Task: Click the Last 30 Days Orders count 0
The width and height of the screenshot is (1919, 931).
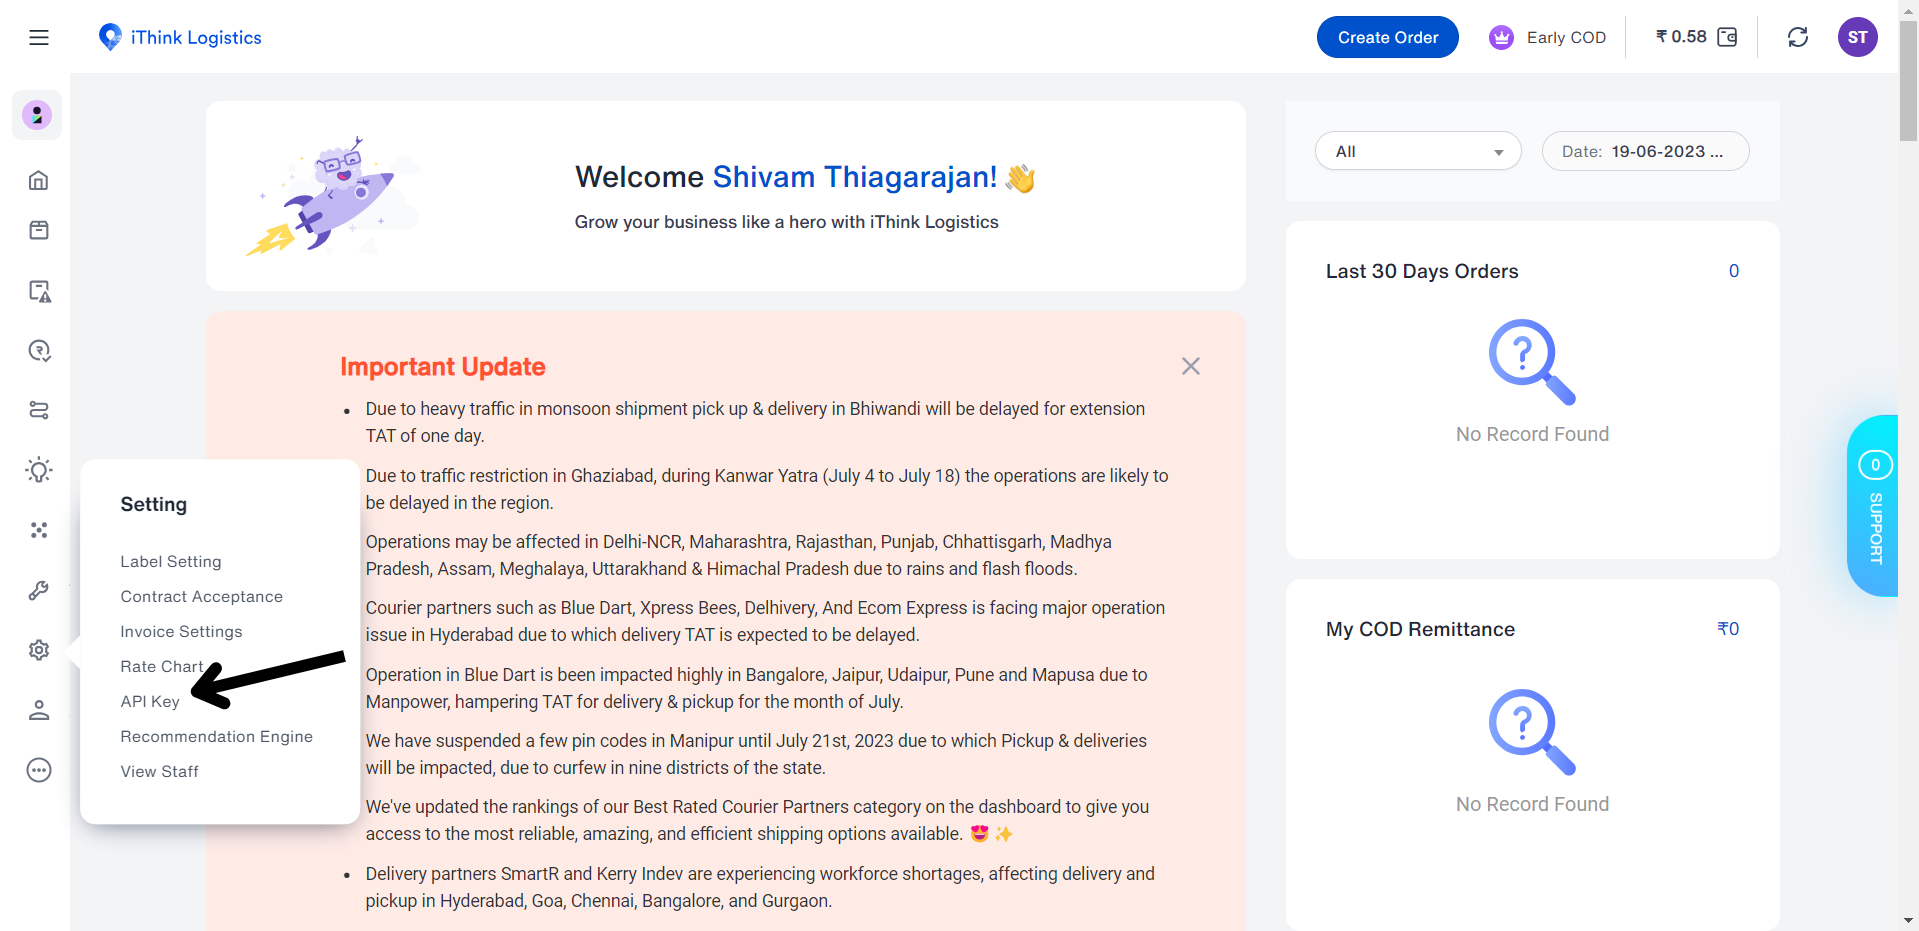Action: pyautogui.click(x=1734, y=271)
